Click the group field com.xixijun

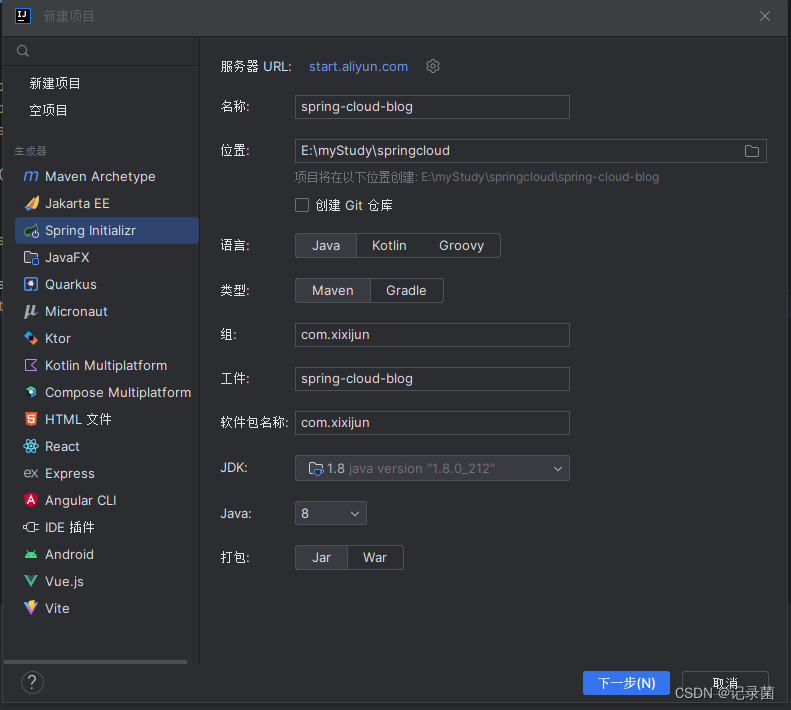point(432,335)
